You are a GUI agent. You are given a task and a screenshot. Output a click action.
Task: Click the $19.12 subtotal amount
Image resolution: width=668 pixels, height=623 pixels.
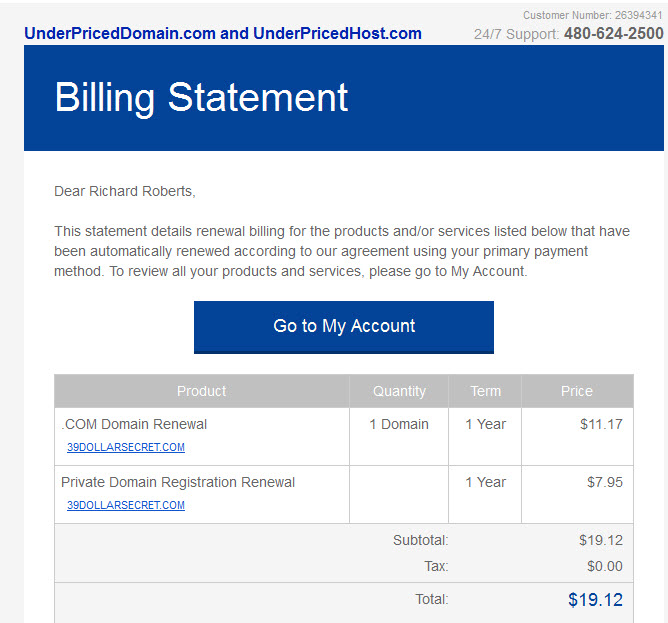(x=601, y=540)
